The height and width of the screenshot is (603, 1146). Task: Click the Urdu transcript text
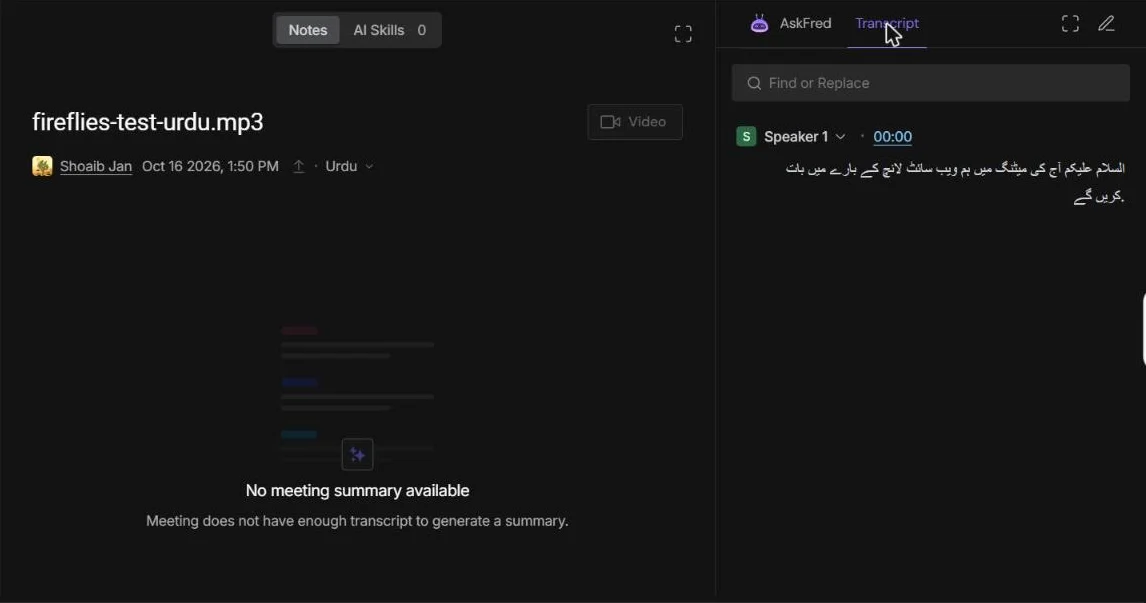click(955, 182)
